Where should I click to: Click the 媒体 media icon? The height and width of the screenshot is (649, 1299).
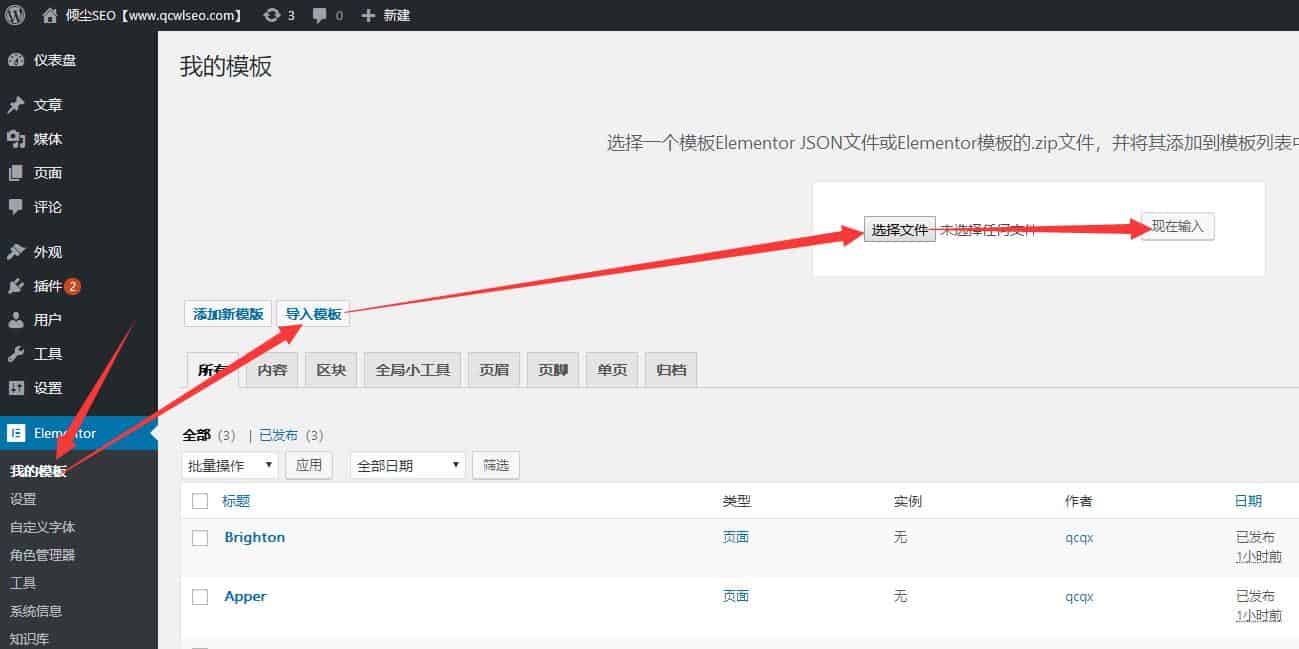coord(16,139)
